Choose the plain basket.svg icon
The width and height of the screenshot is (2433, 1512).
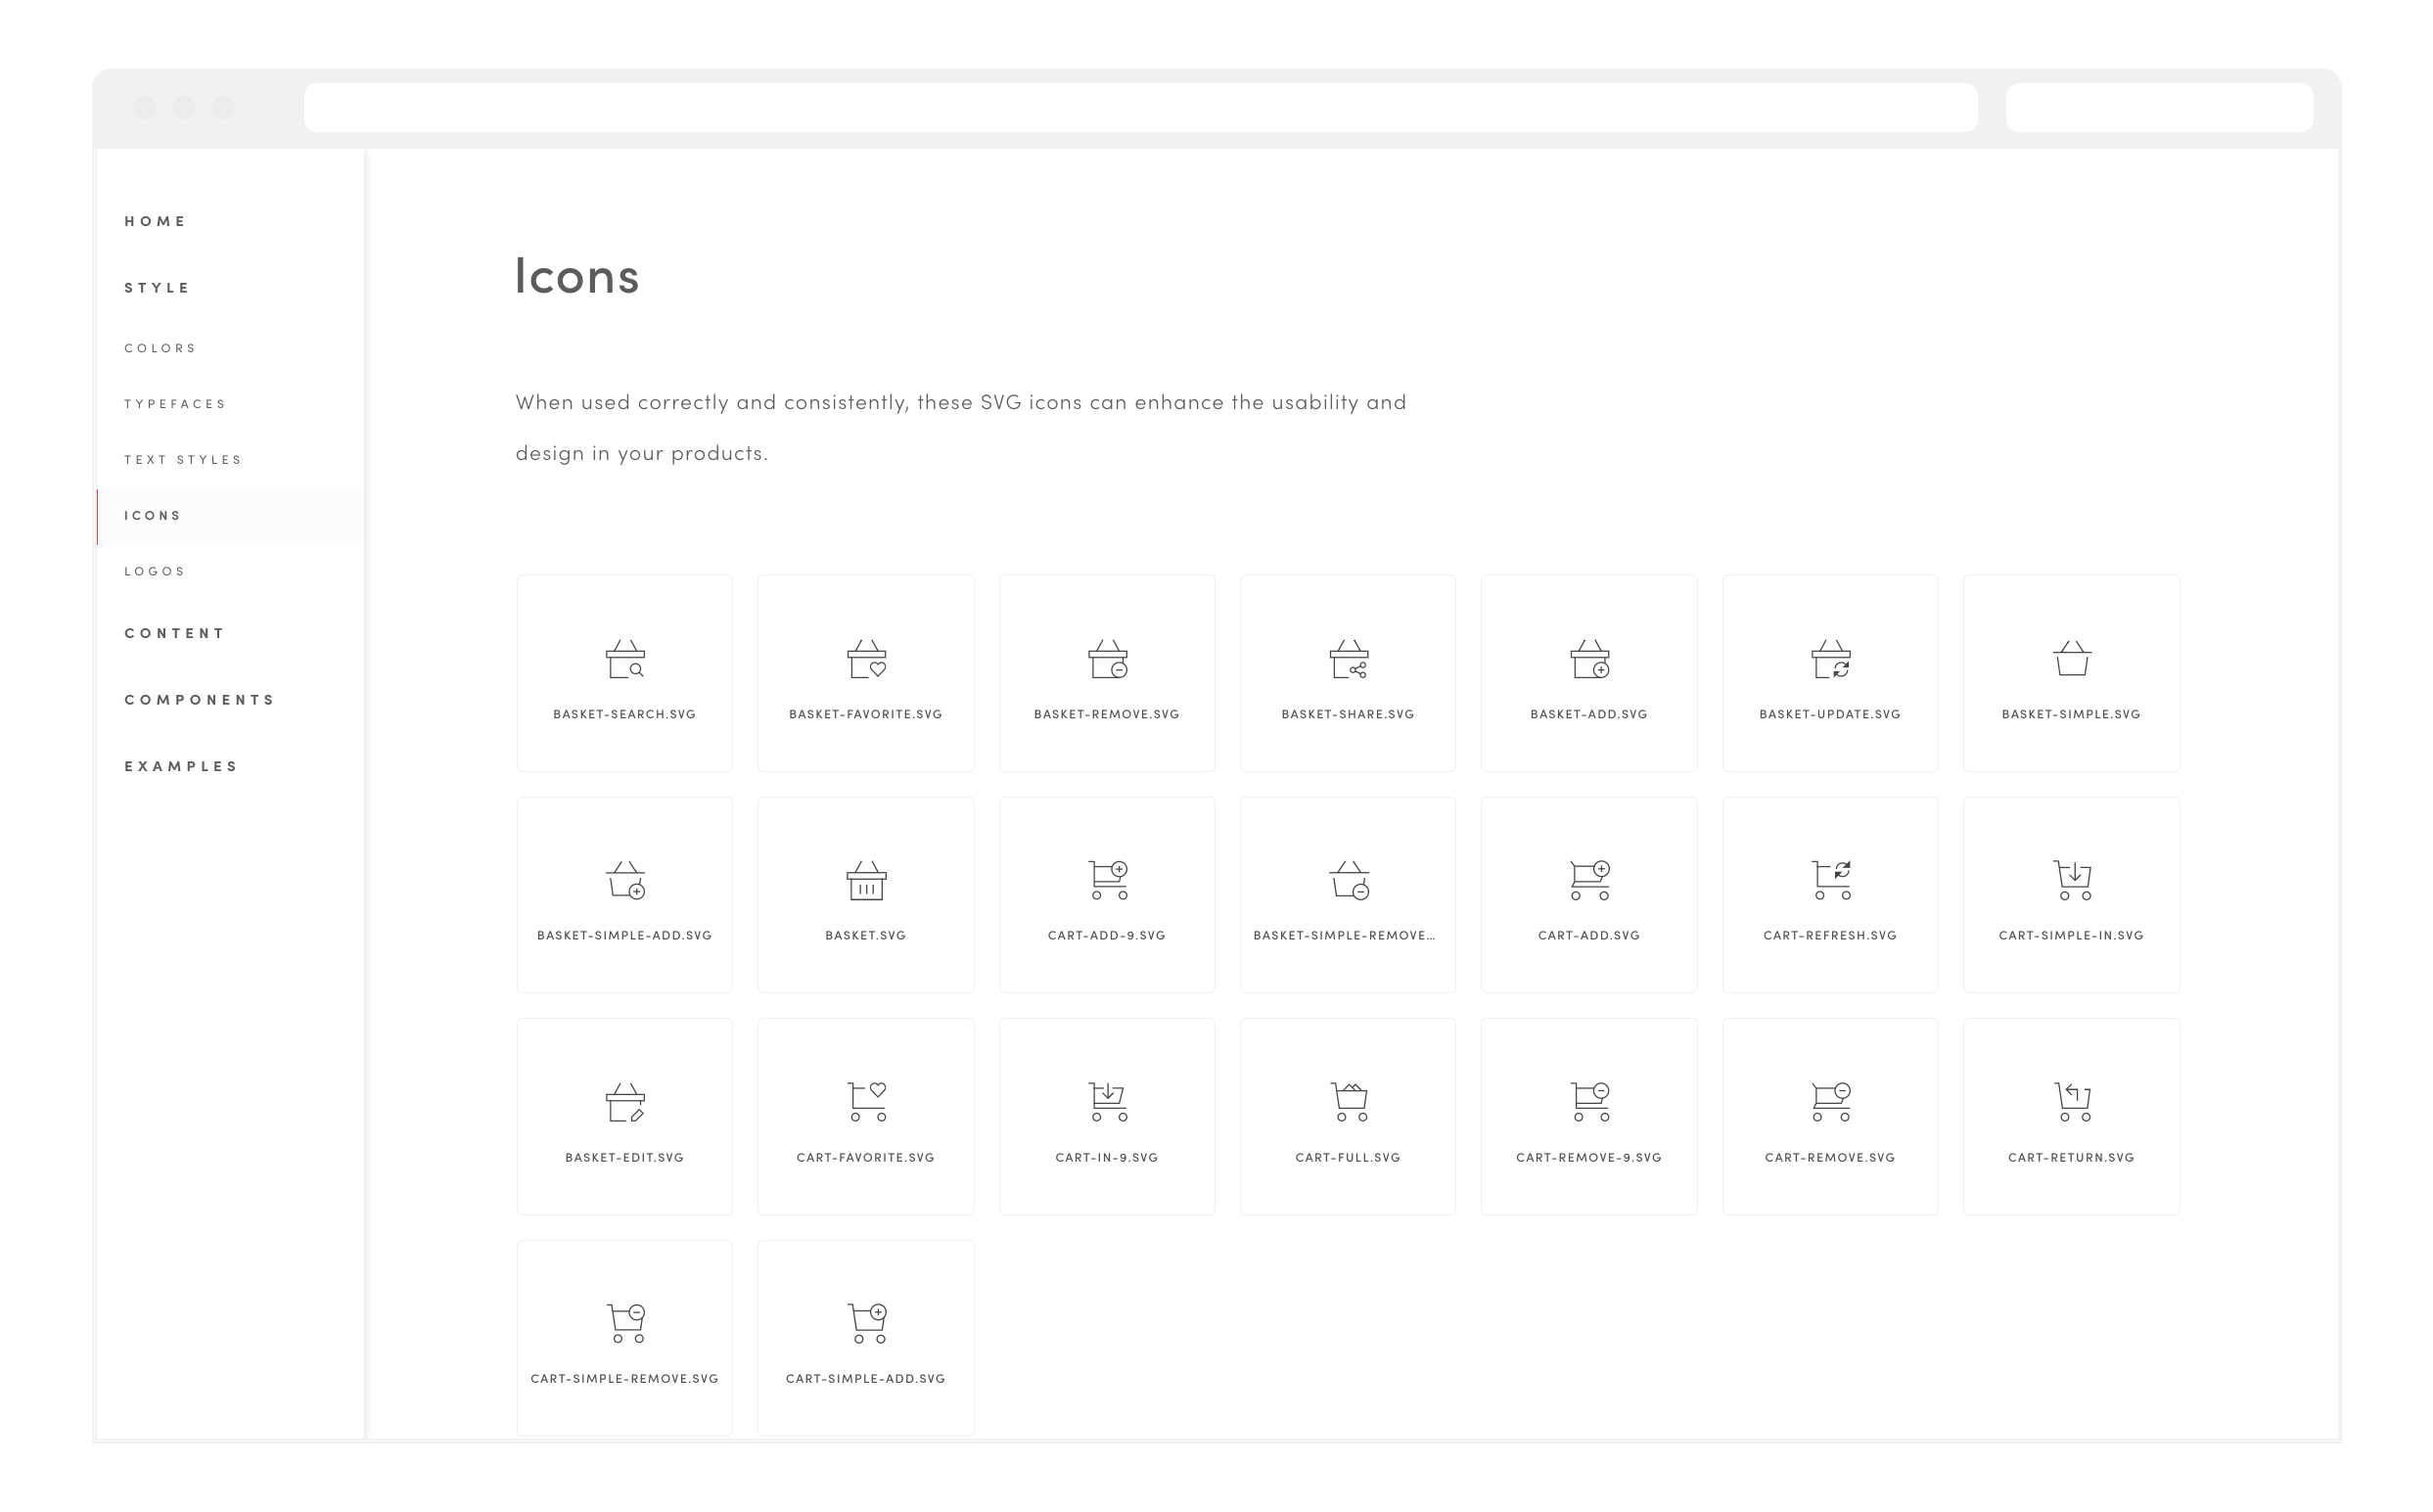point(866,880)
